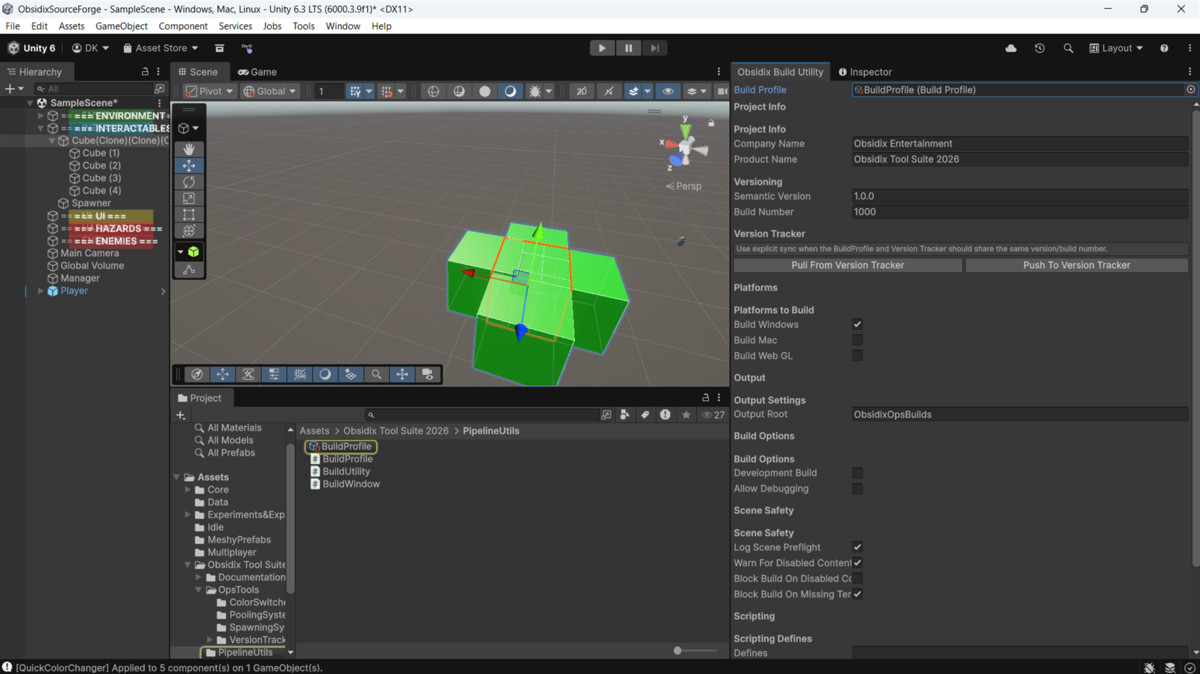Collapse the Assets folder in Project tree
Viewport: 1200px width, 674px height.
[x=177, y=477]
